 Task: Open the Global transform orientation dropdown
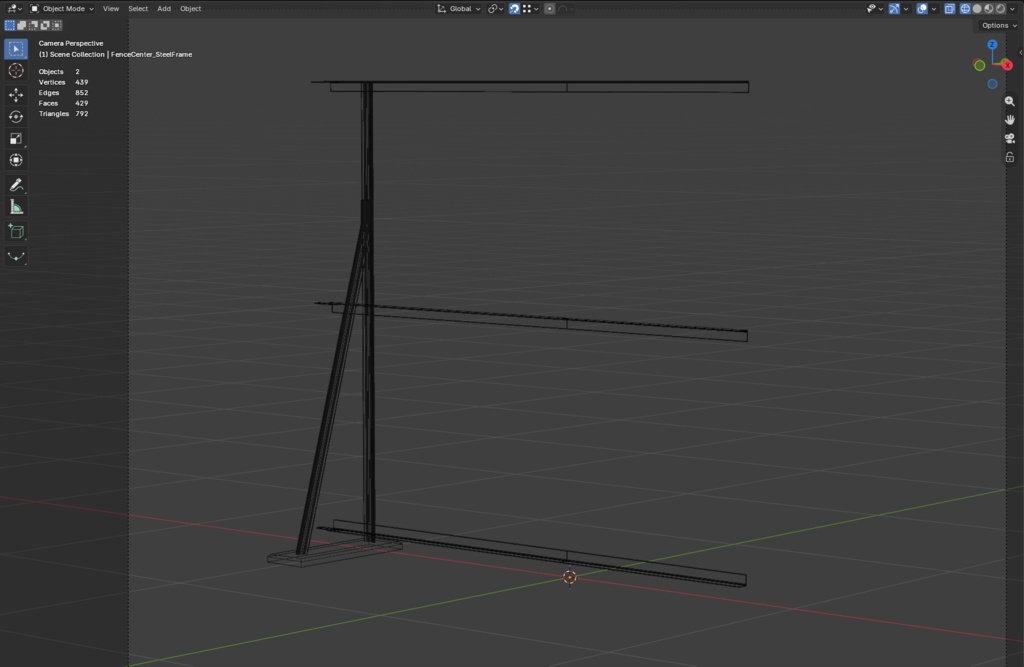click(459, 8)
